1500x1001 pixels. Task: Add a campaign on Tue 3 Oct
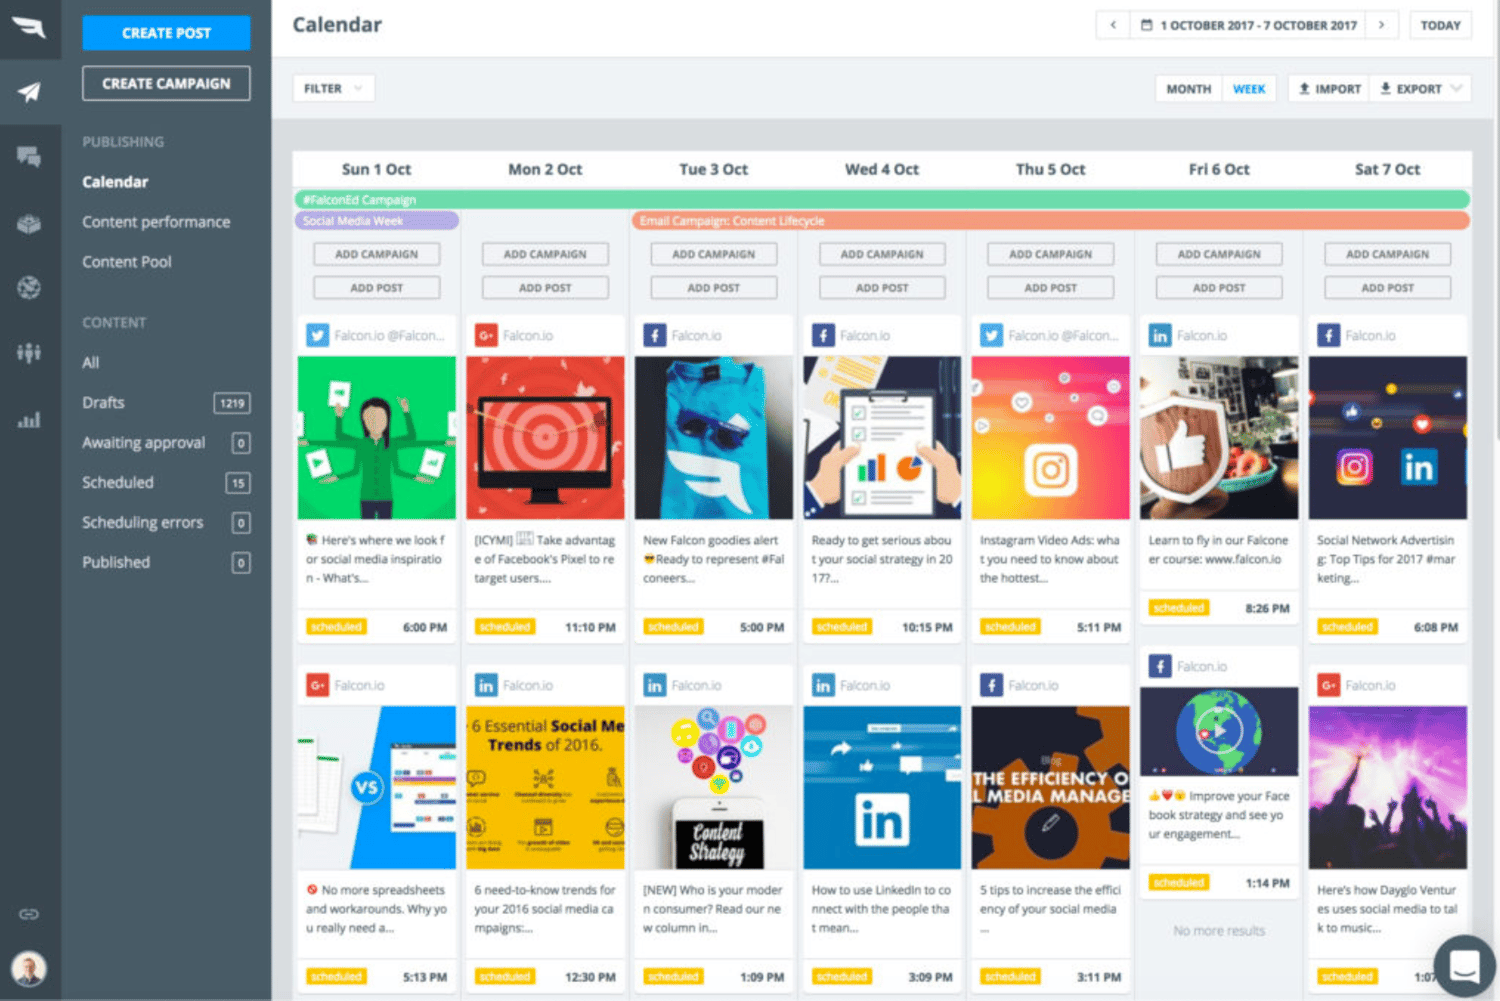click(714, 254)
